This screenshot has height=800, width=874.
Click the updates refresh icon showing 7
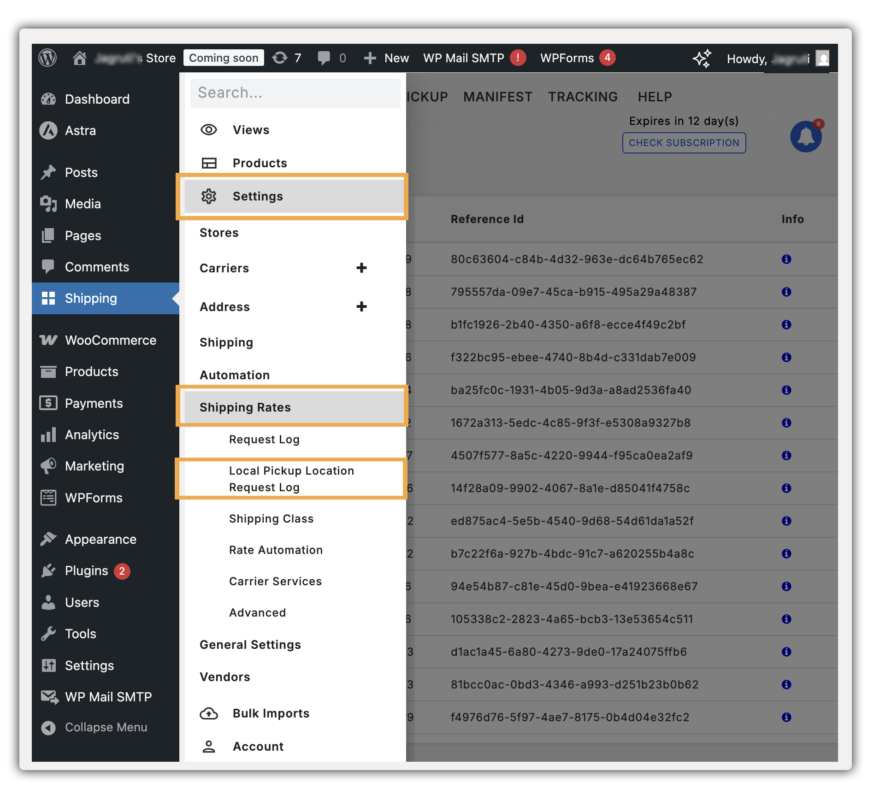point(280,58)
